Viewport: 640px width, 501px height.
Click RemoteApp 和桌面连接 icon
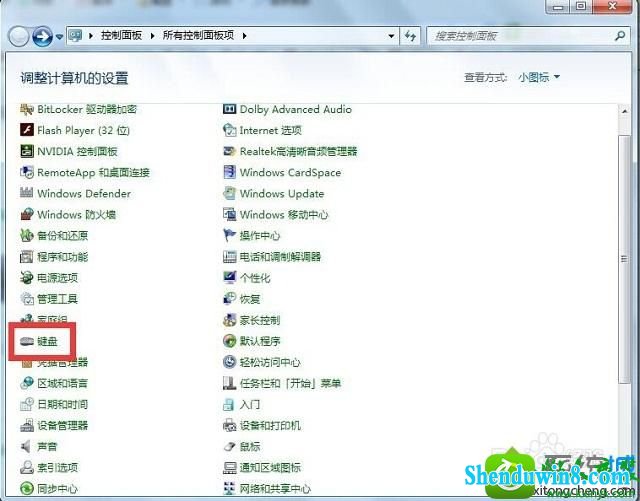click(x=27, y=173)
